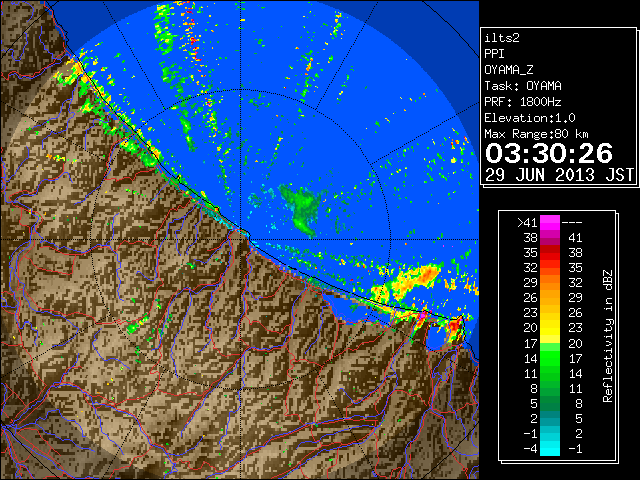Click the '---' legend label

572,223
